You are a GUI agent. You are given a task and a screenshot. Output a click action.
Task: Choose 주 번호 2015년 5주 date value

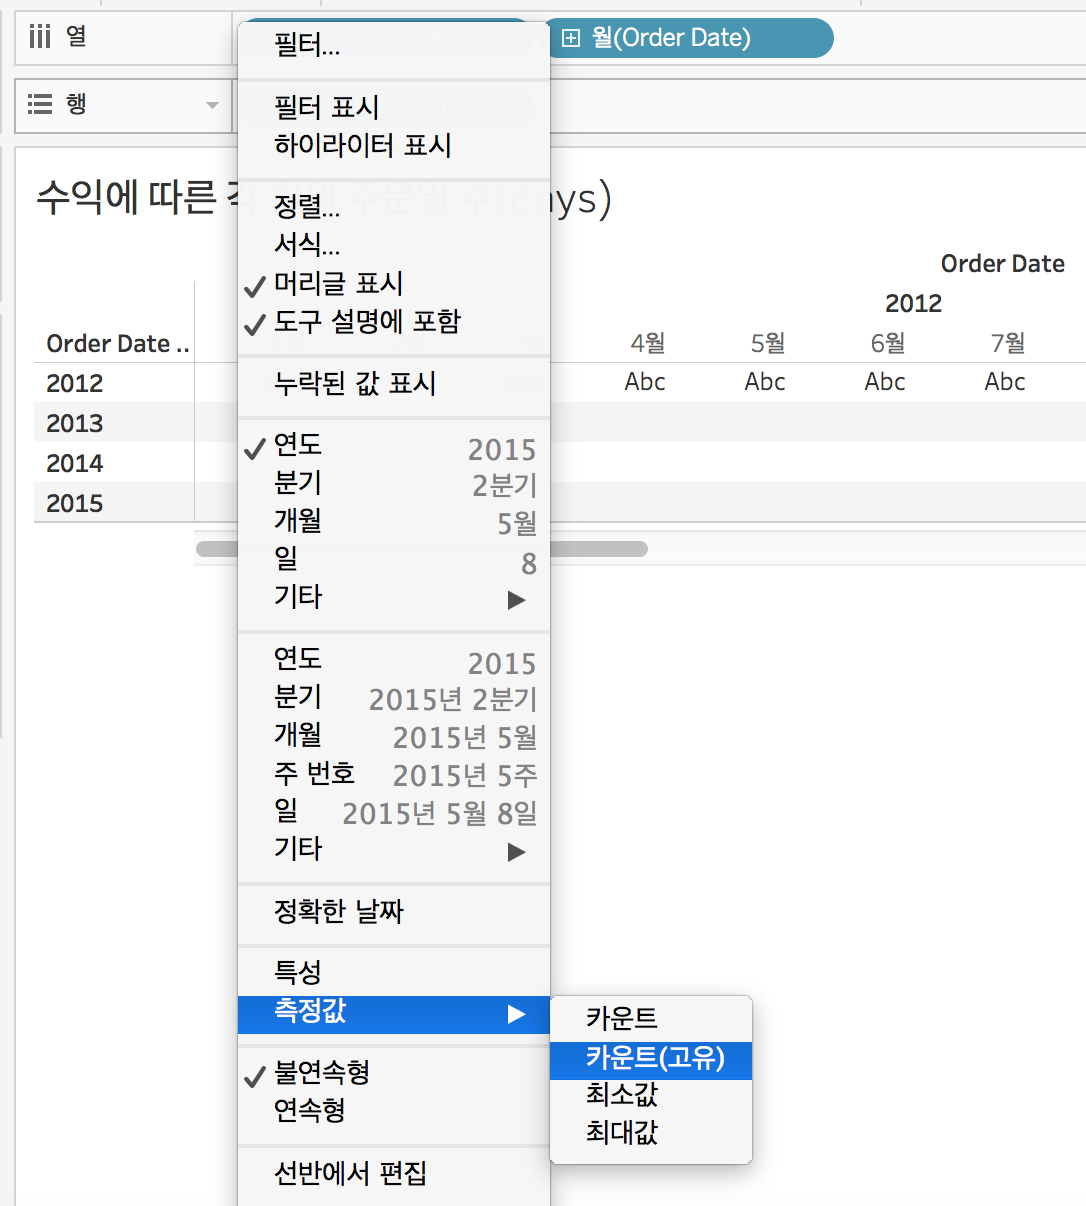click(394, 773)
